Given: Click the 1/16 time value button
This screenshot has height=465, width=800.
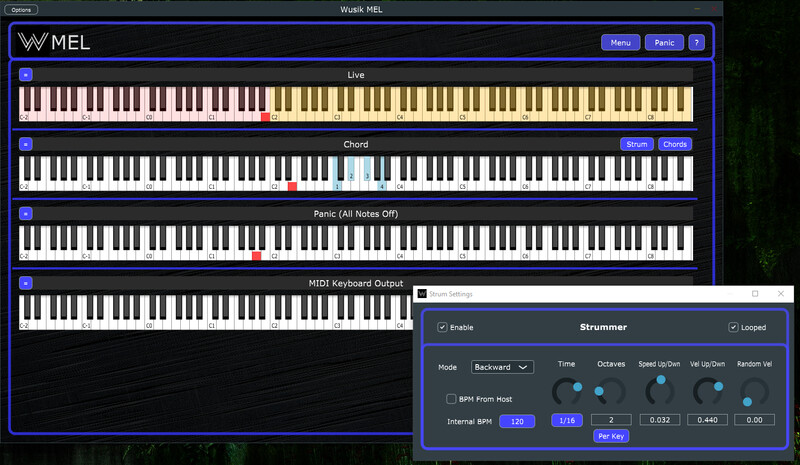Looking at the screenshot, I should pos(567,420).
